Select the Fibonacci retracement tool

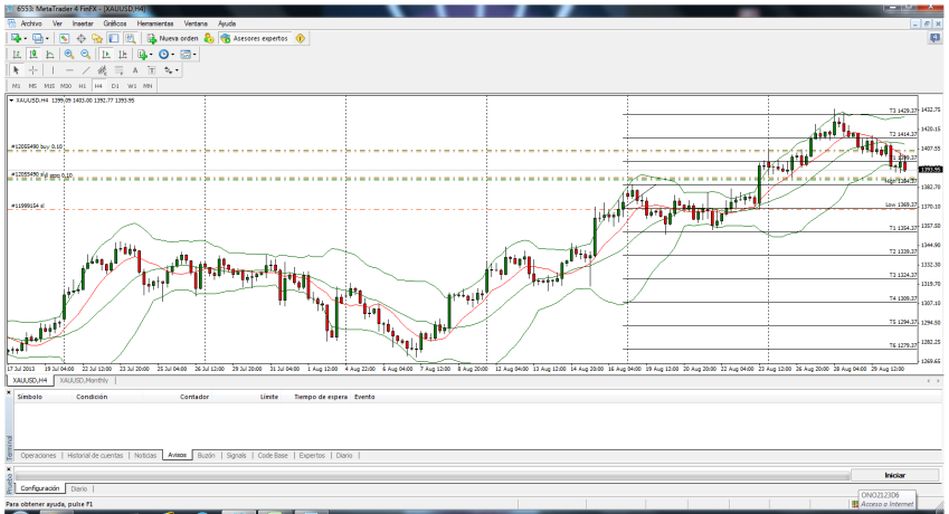point(119,70)
